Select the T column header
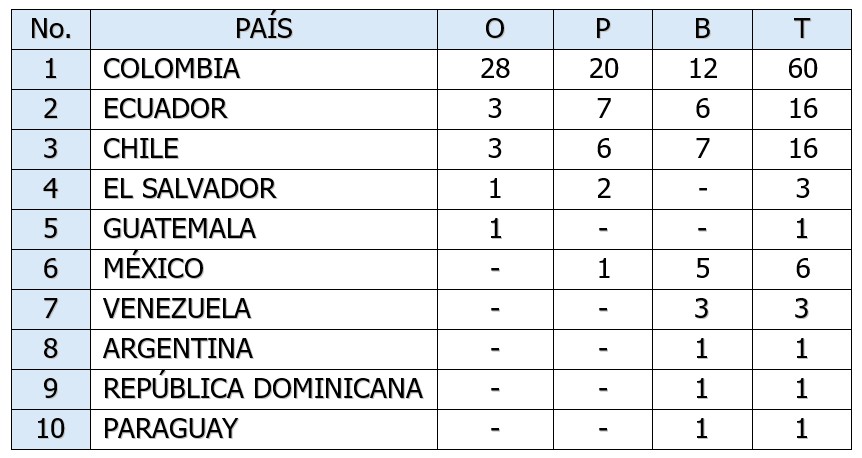The height and width of the screenshot is (458, 862). [802, 29]
